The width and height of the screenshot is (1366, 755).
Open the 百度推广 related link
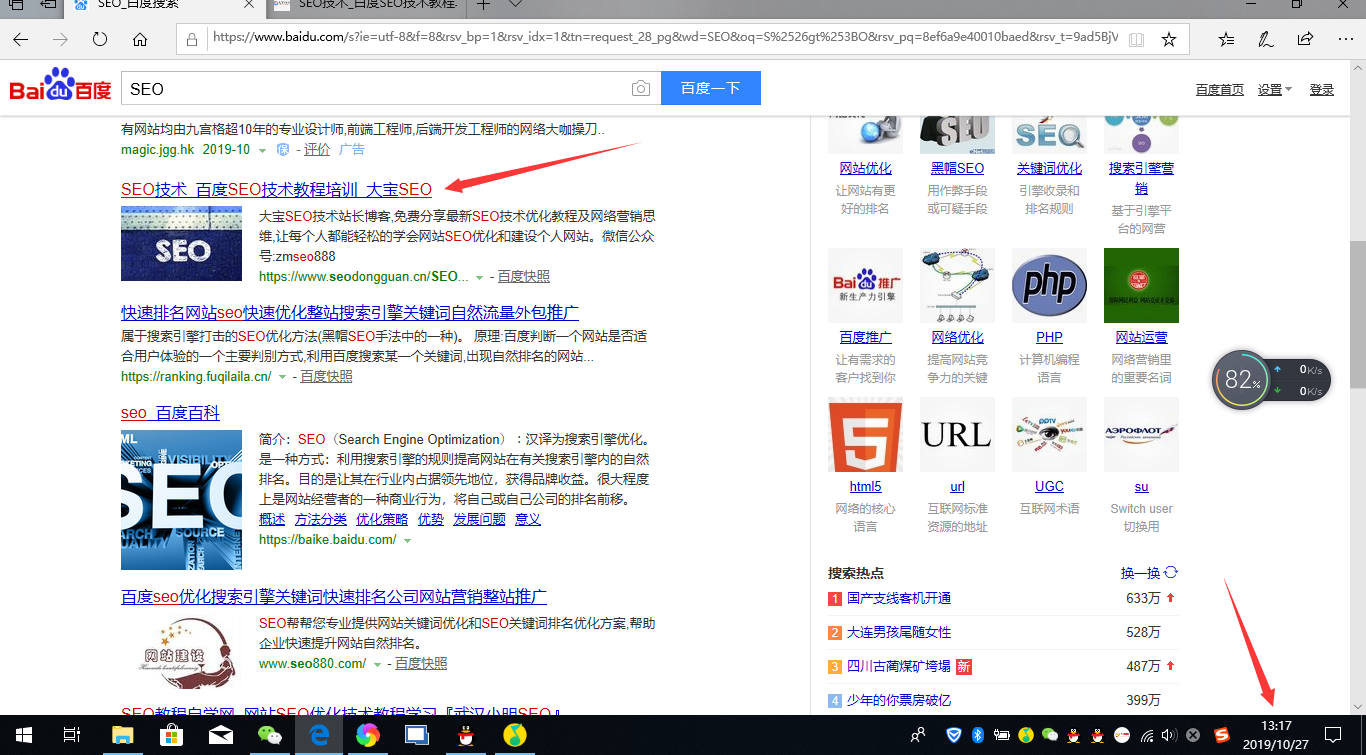[865, 338]
